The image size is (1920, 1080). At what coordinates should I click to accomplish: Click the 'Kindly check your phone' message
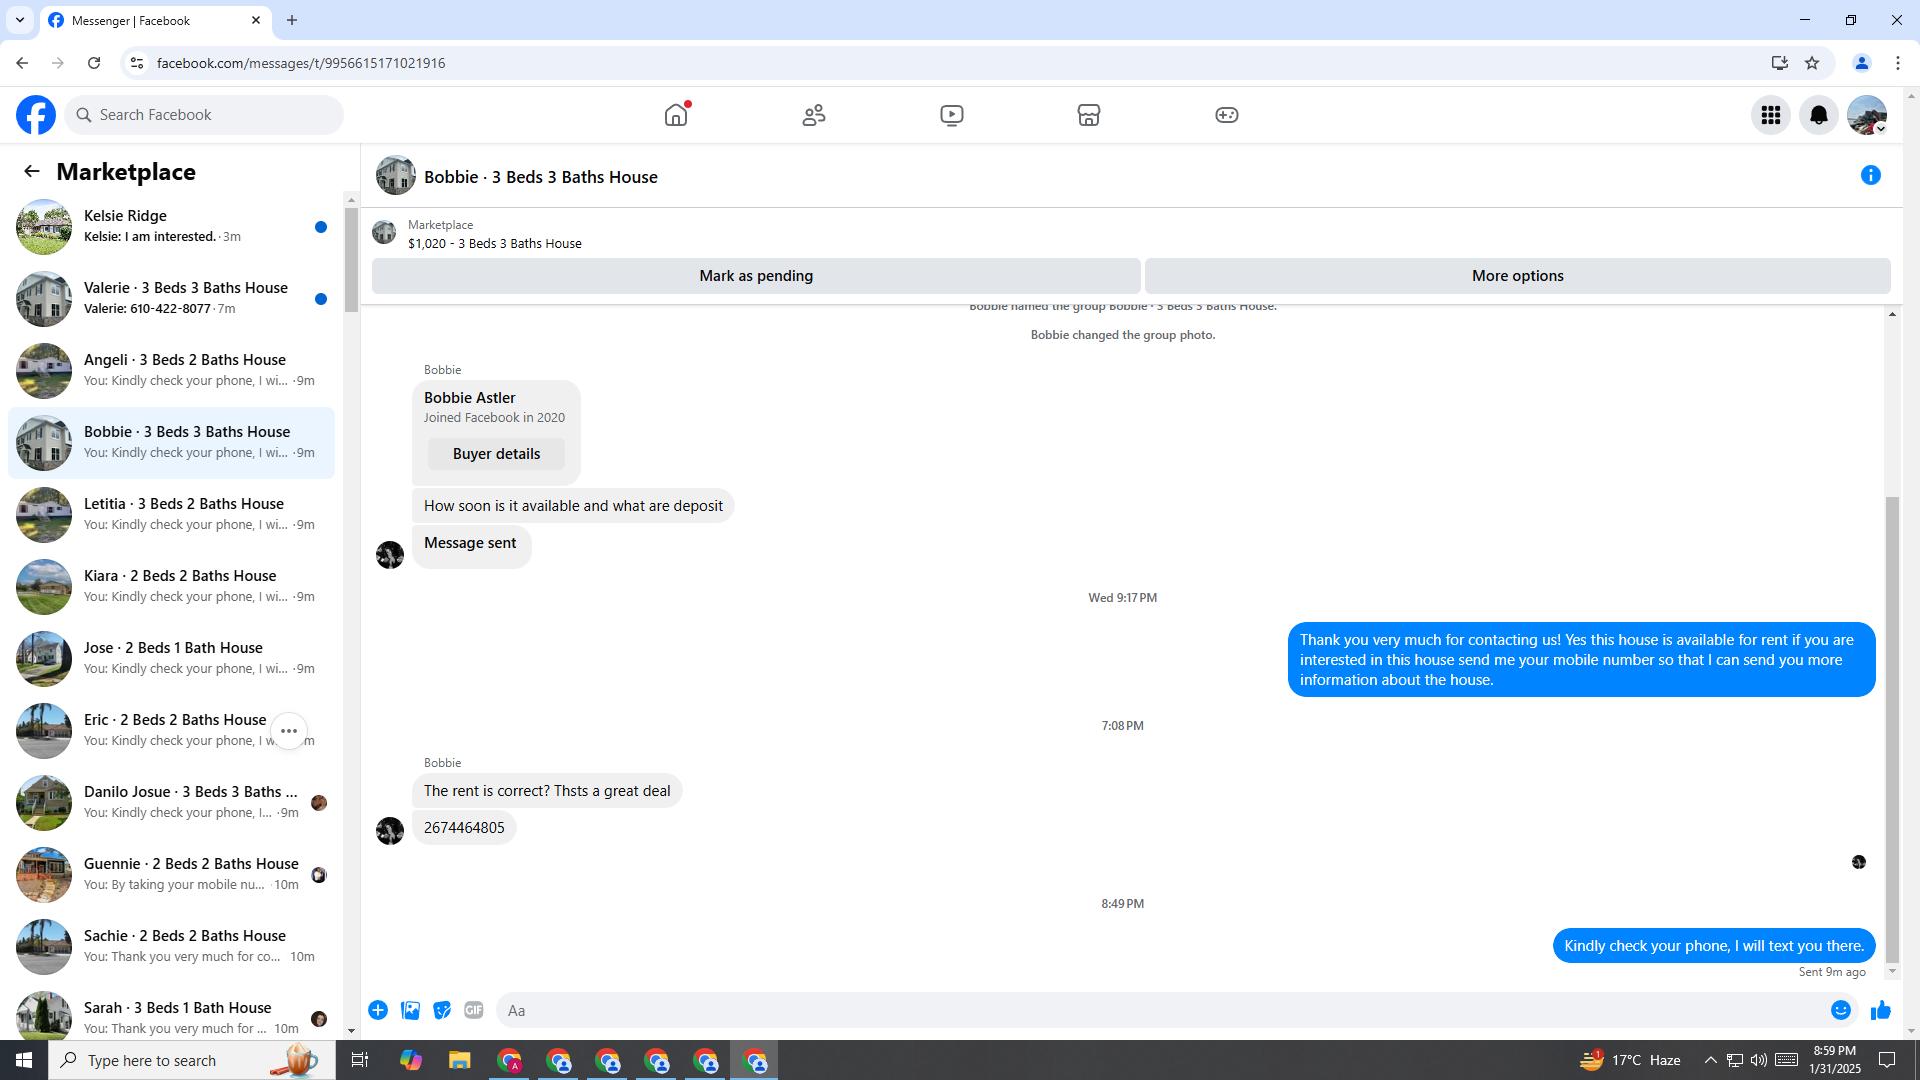click(x=1714, y=946)
